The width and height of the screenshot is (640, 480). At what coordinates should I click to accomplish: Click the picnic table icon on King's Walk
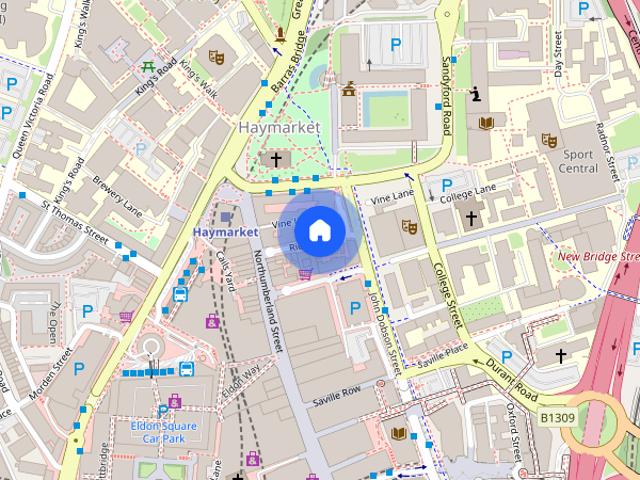click(148, 68)
